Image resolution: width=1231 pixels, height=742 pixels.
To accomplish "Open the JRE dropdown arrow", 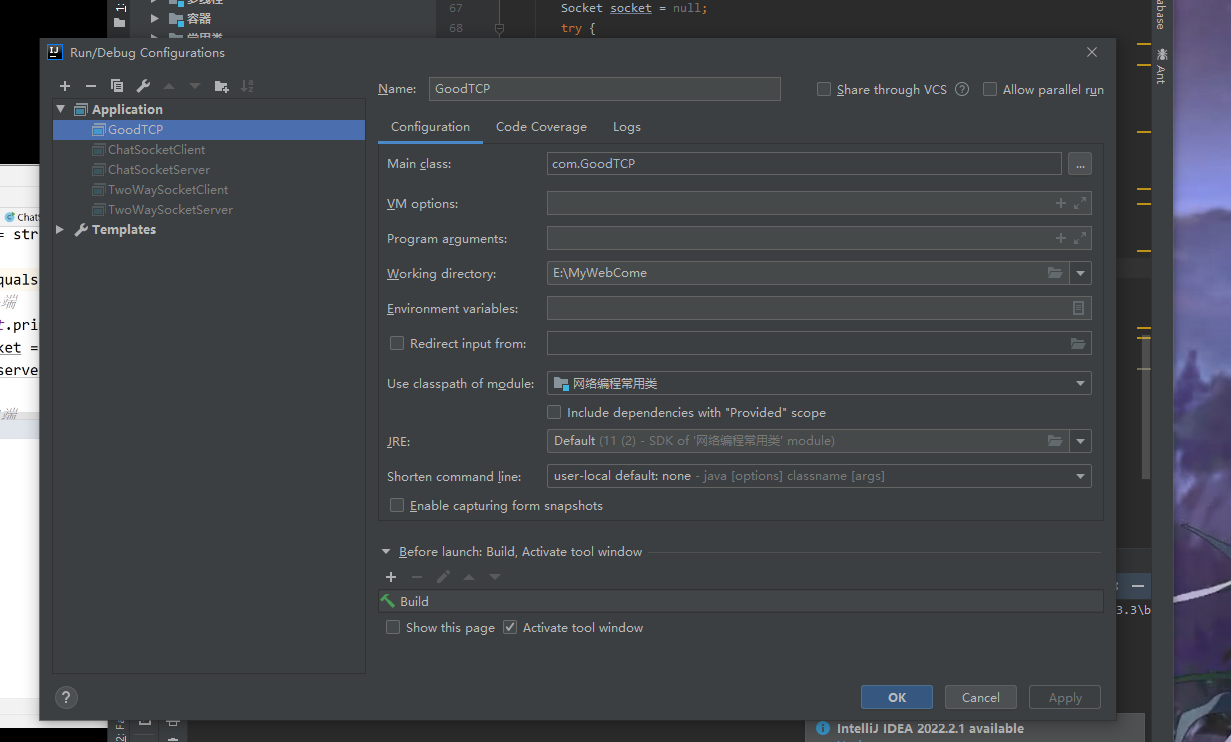I will 1080,441.
